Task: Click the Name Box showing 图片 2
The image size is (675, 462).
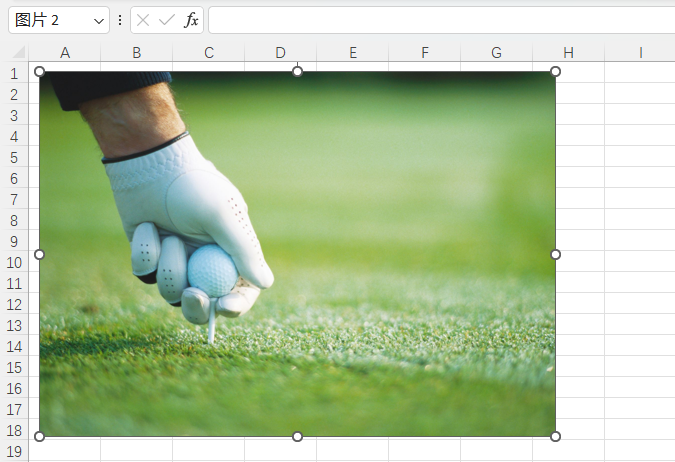Action: click(x=59, y=20)
